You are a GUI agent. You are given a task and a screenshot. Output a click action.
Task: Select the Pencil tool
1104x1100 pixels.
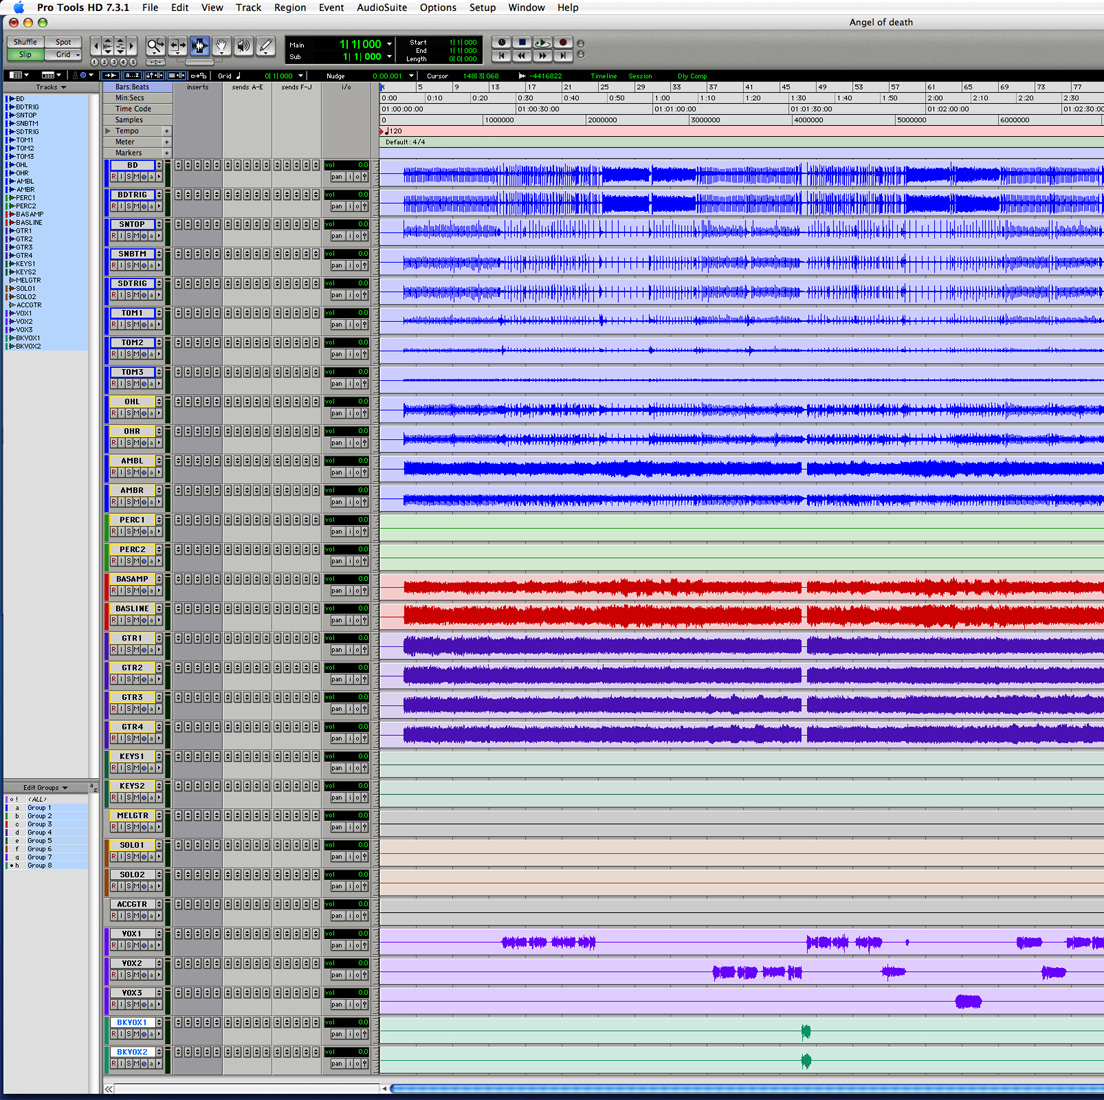click(265, 46)
